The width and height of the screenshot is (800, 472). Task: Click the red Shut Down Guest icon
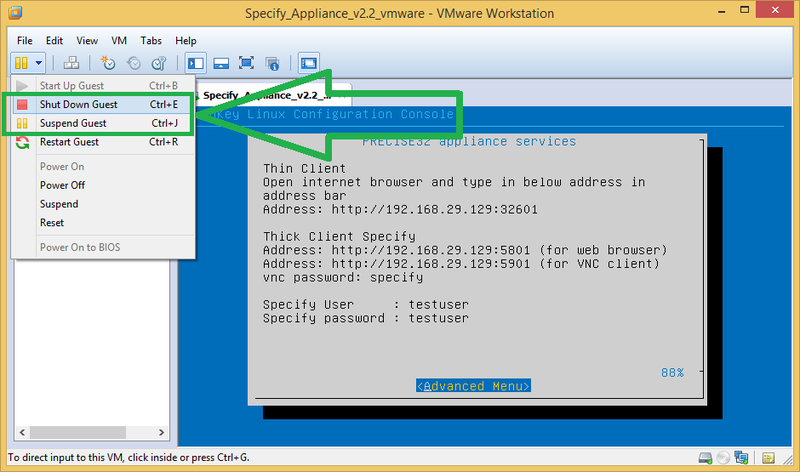pyautogui.click(x=22, y=105)
